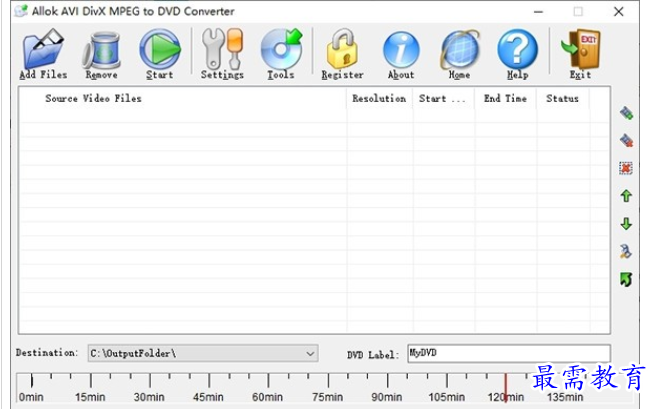Click the Resolution column header

pyautogui.click(x=379, y=99)
